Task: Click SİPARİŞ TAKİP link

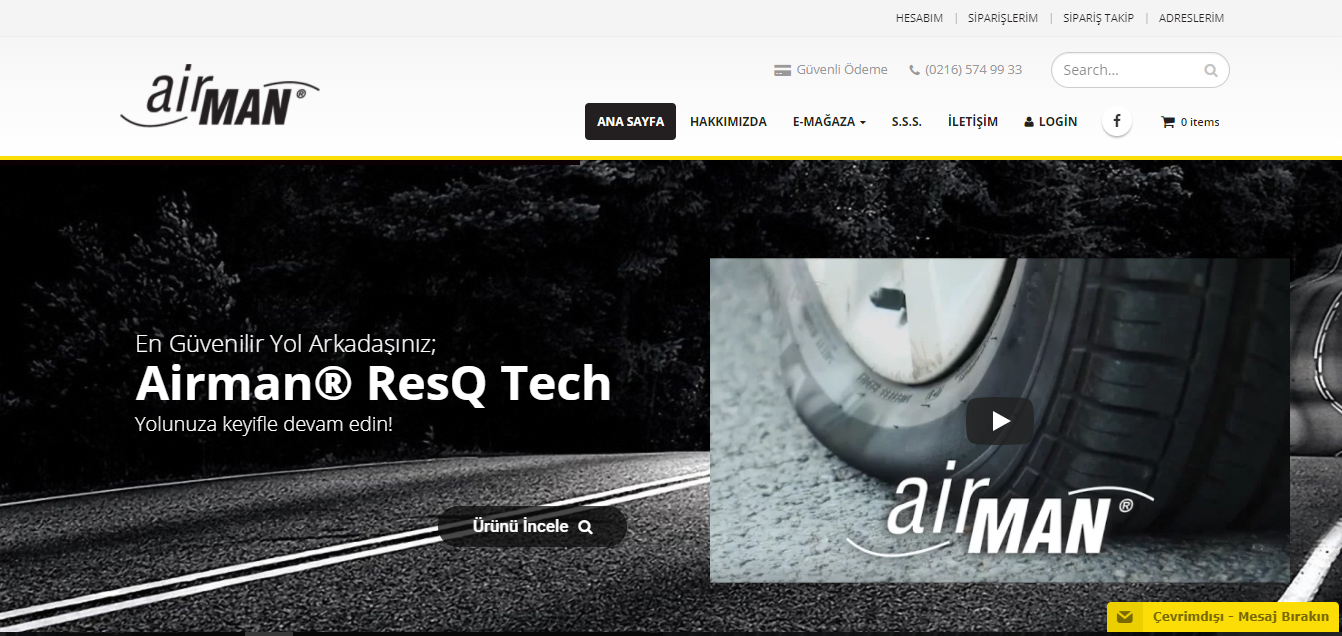Action: (1098, 18)
